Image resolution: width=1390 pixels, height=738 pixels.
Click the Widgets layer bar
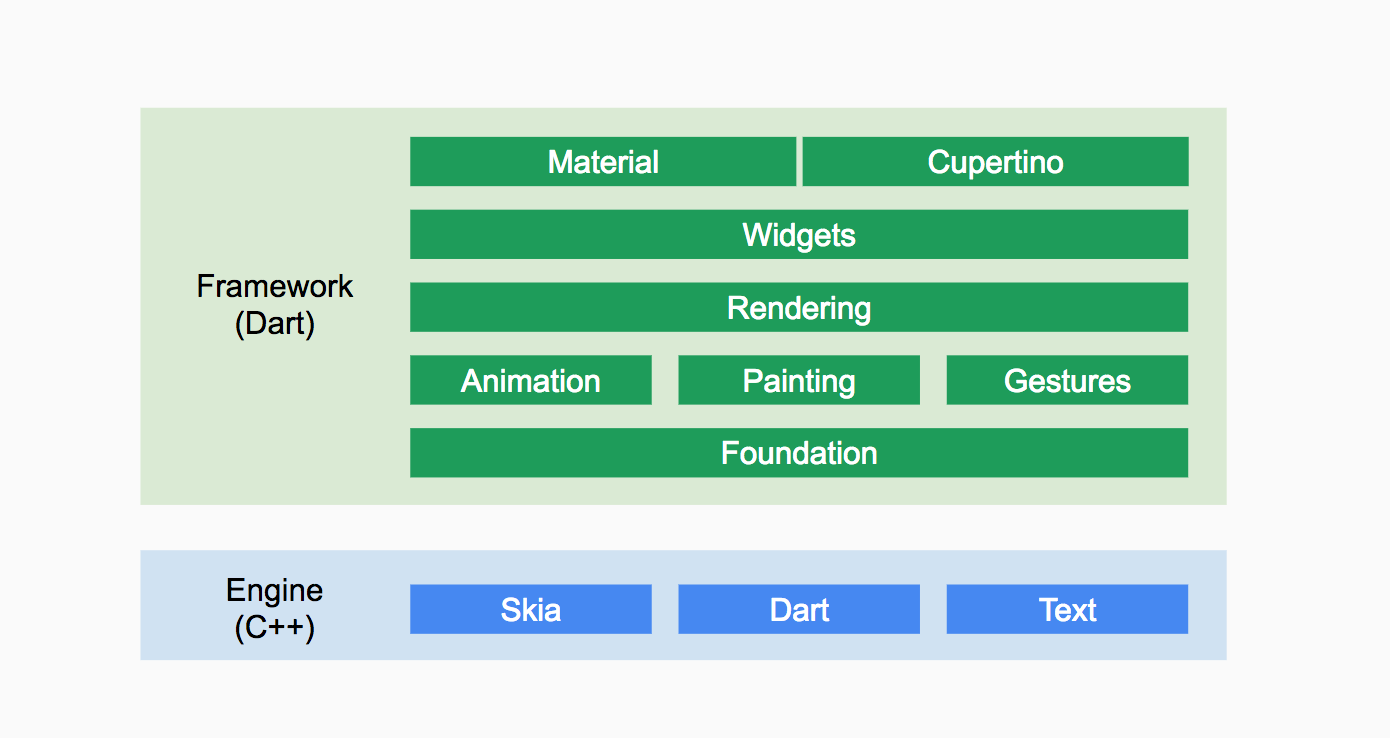[x=799, y=235]
